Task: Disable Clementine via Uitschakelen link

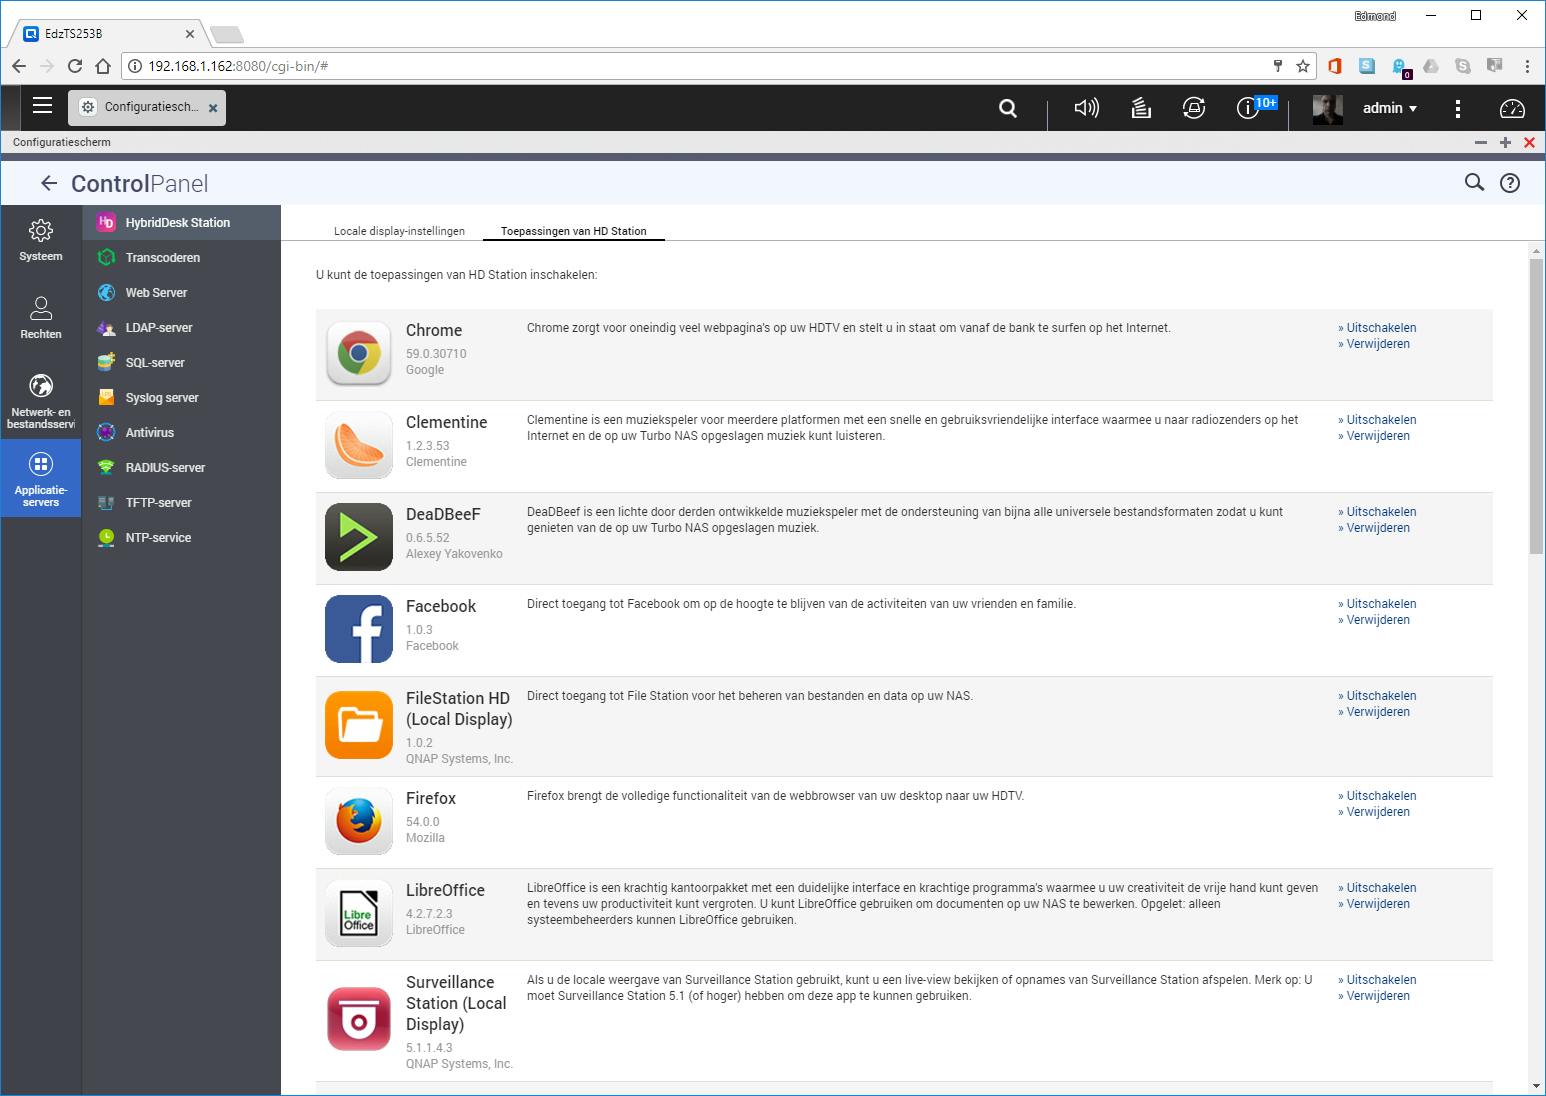Action: [1377, 420]
